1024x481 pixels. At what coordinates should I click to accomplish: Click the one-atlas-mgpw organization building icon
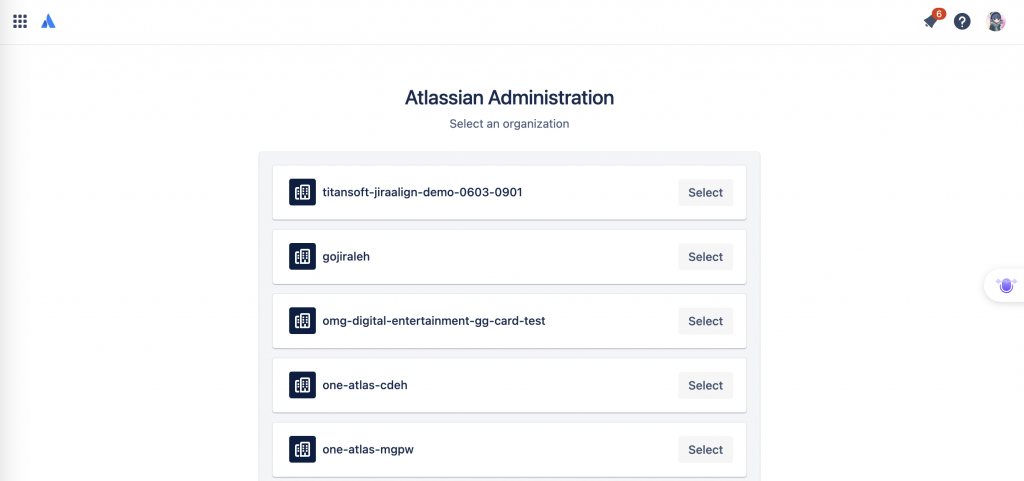[x=302, y=449]
